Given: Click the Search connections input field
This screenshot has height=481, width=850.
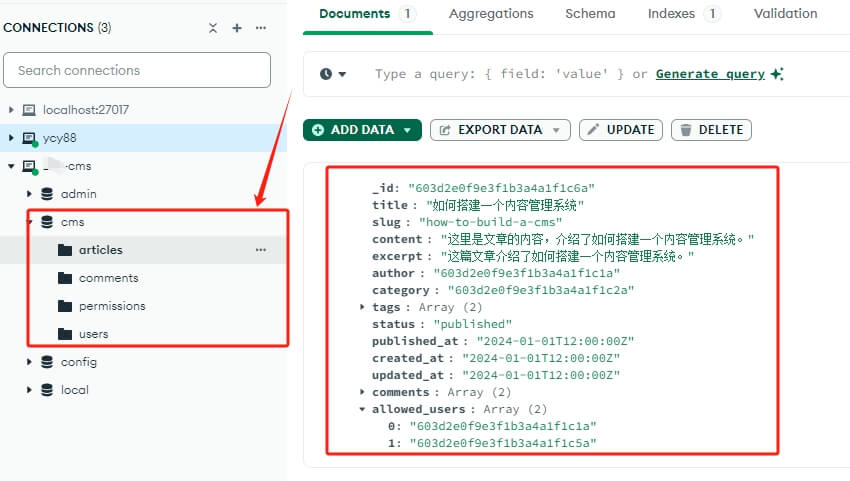Looking at the screenshot, I should (x=137, y=70).
